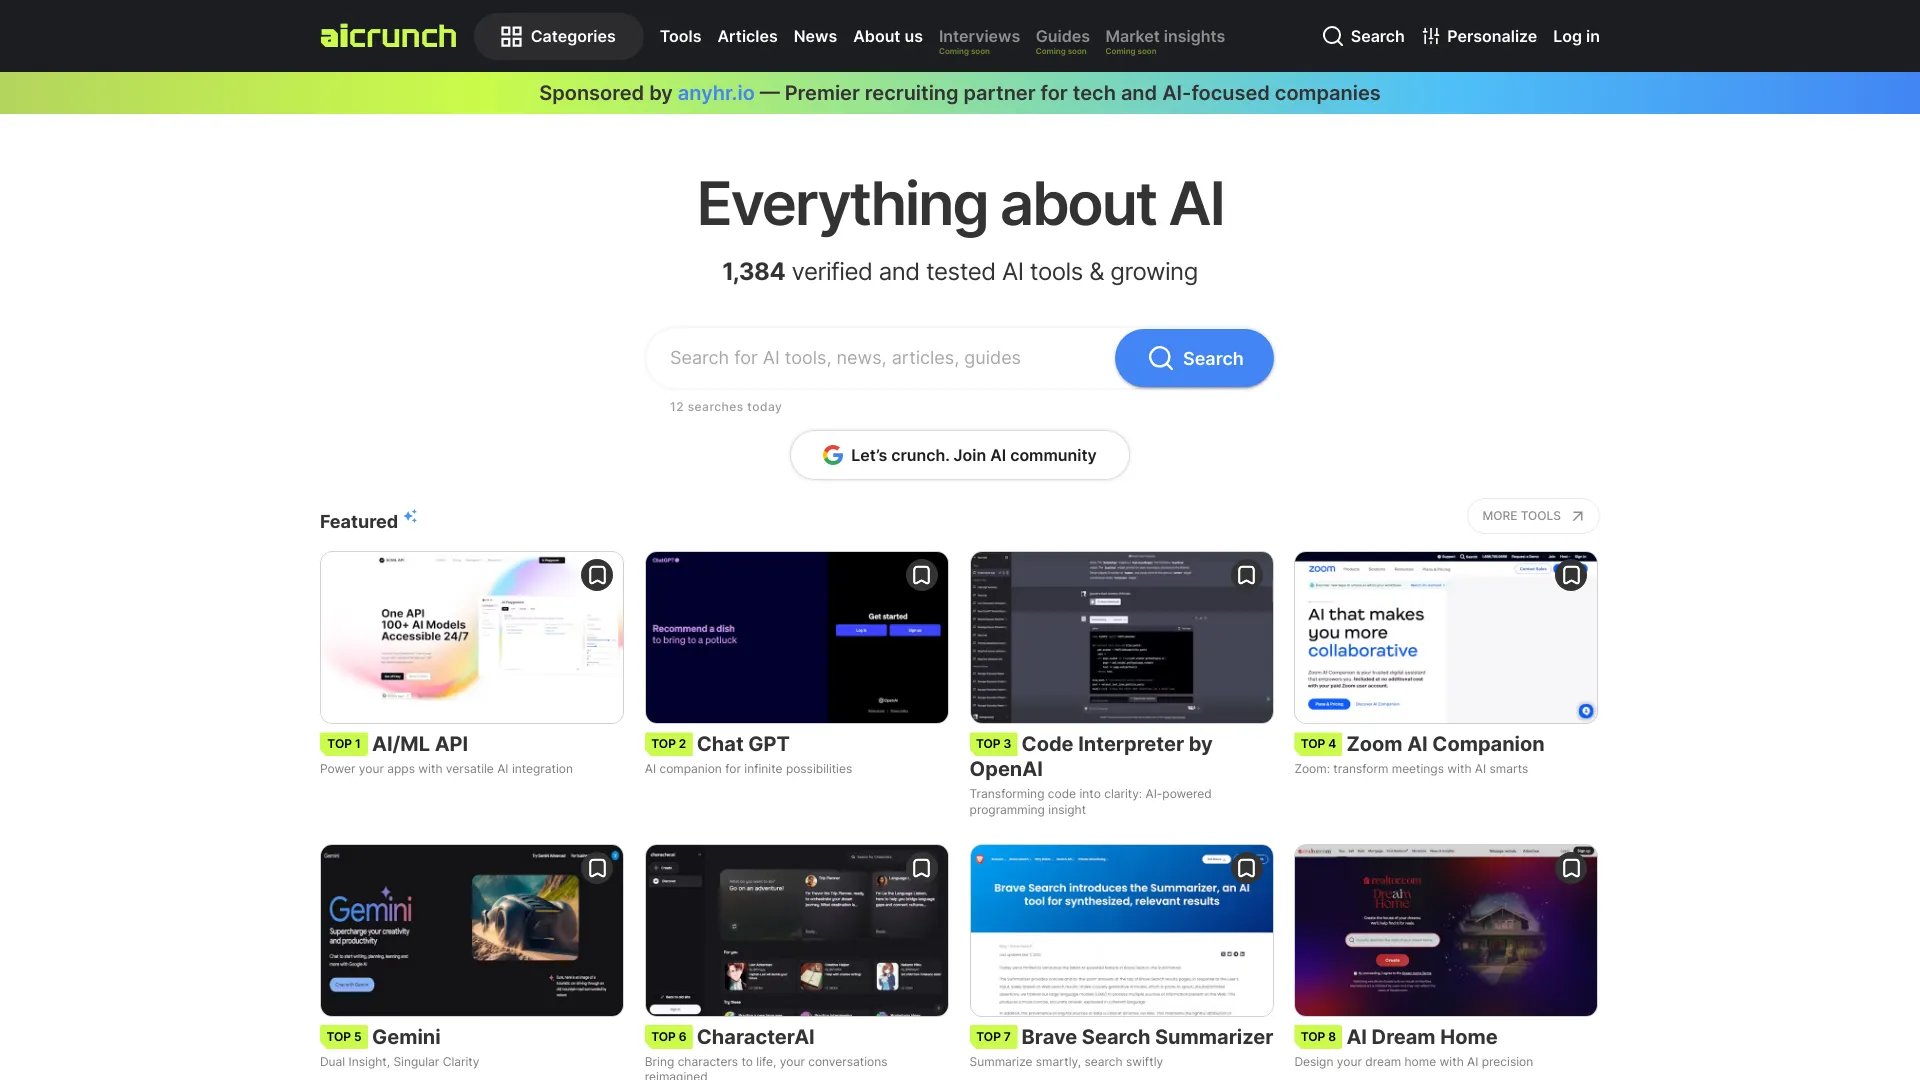Click the Log in tab in header
This screenshot has width=1920, height=1080.
point(1576,36)
